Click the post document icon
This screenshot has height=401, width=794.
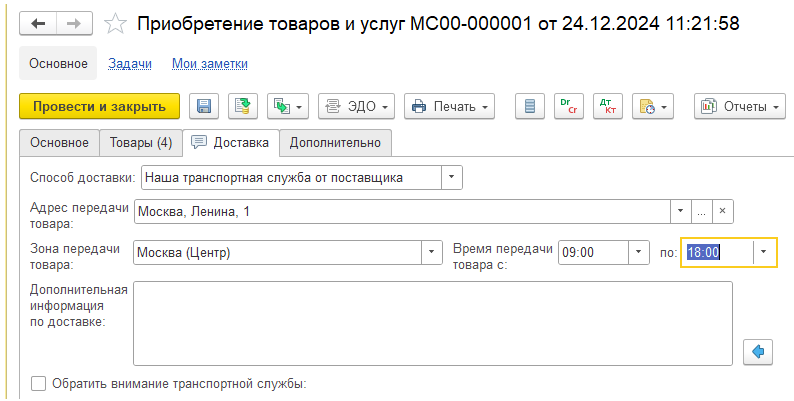pos(241,106)
